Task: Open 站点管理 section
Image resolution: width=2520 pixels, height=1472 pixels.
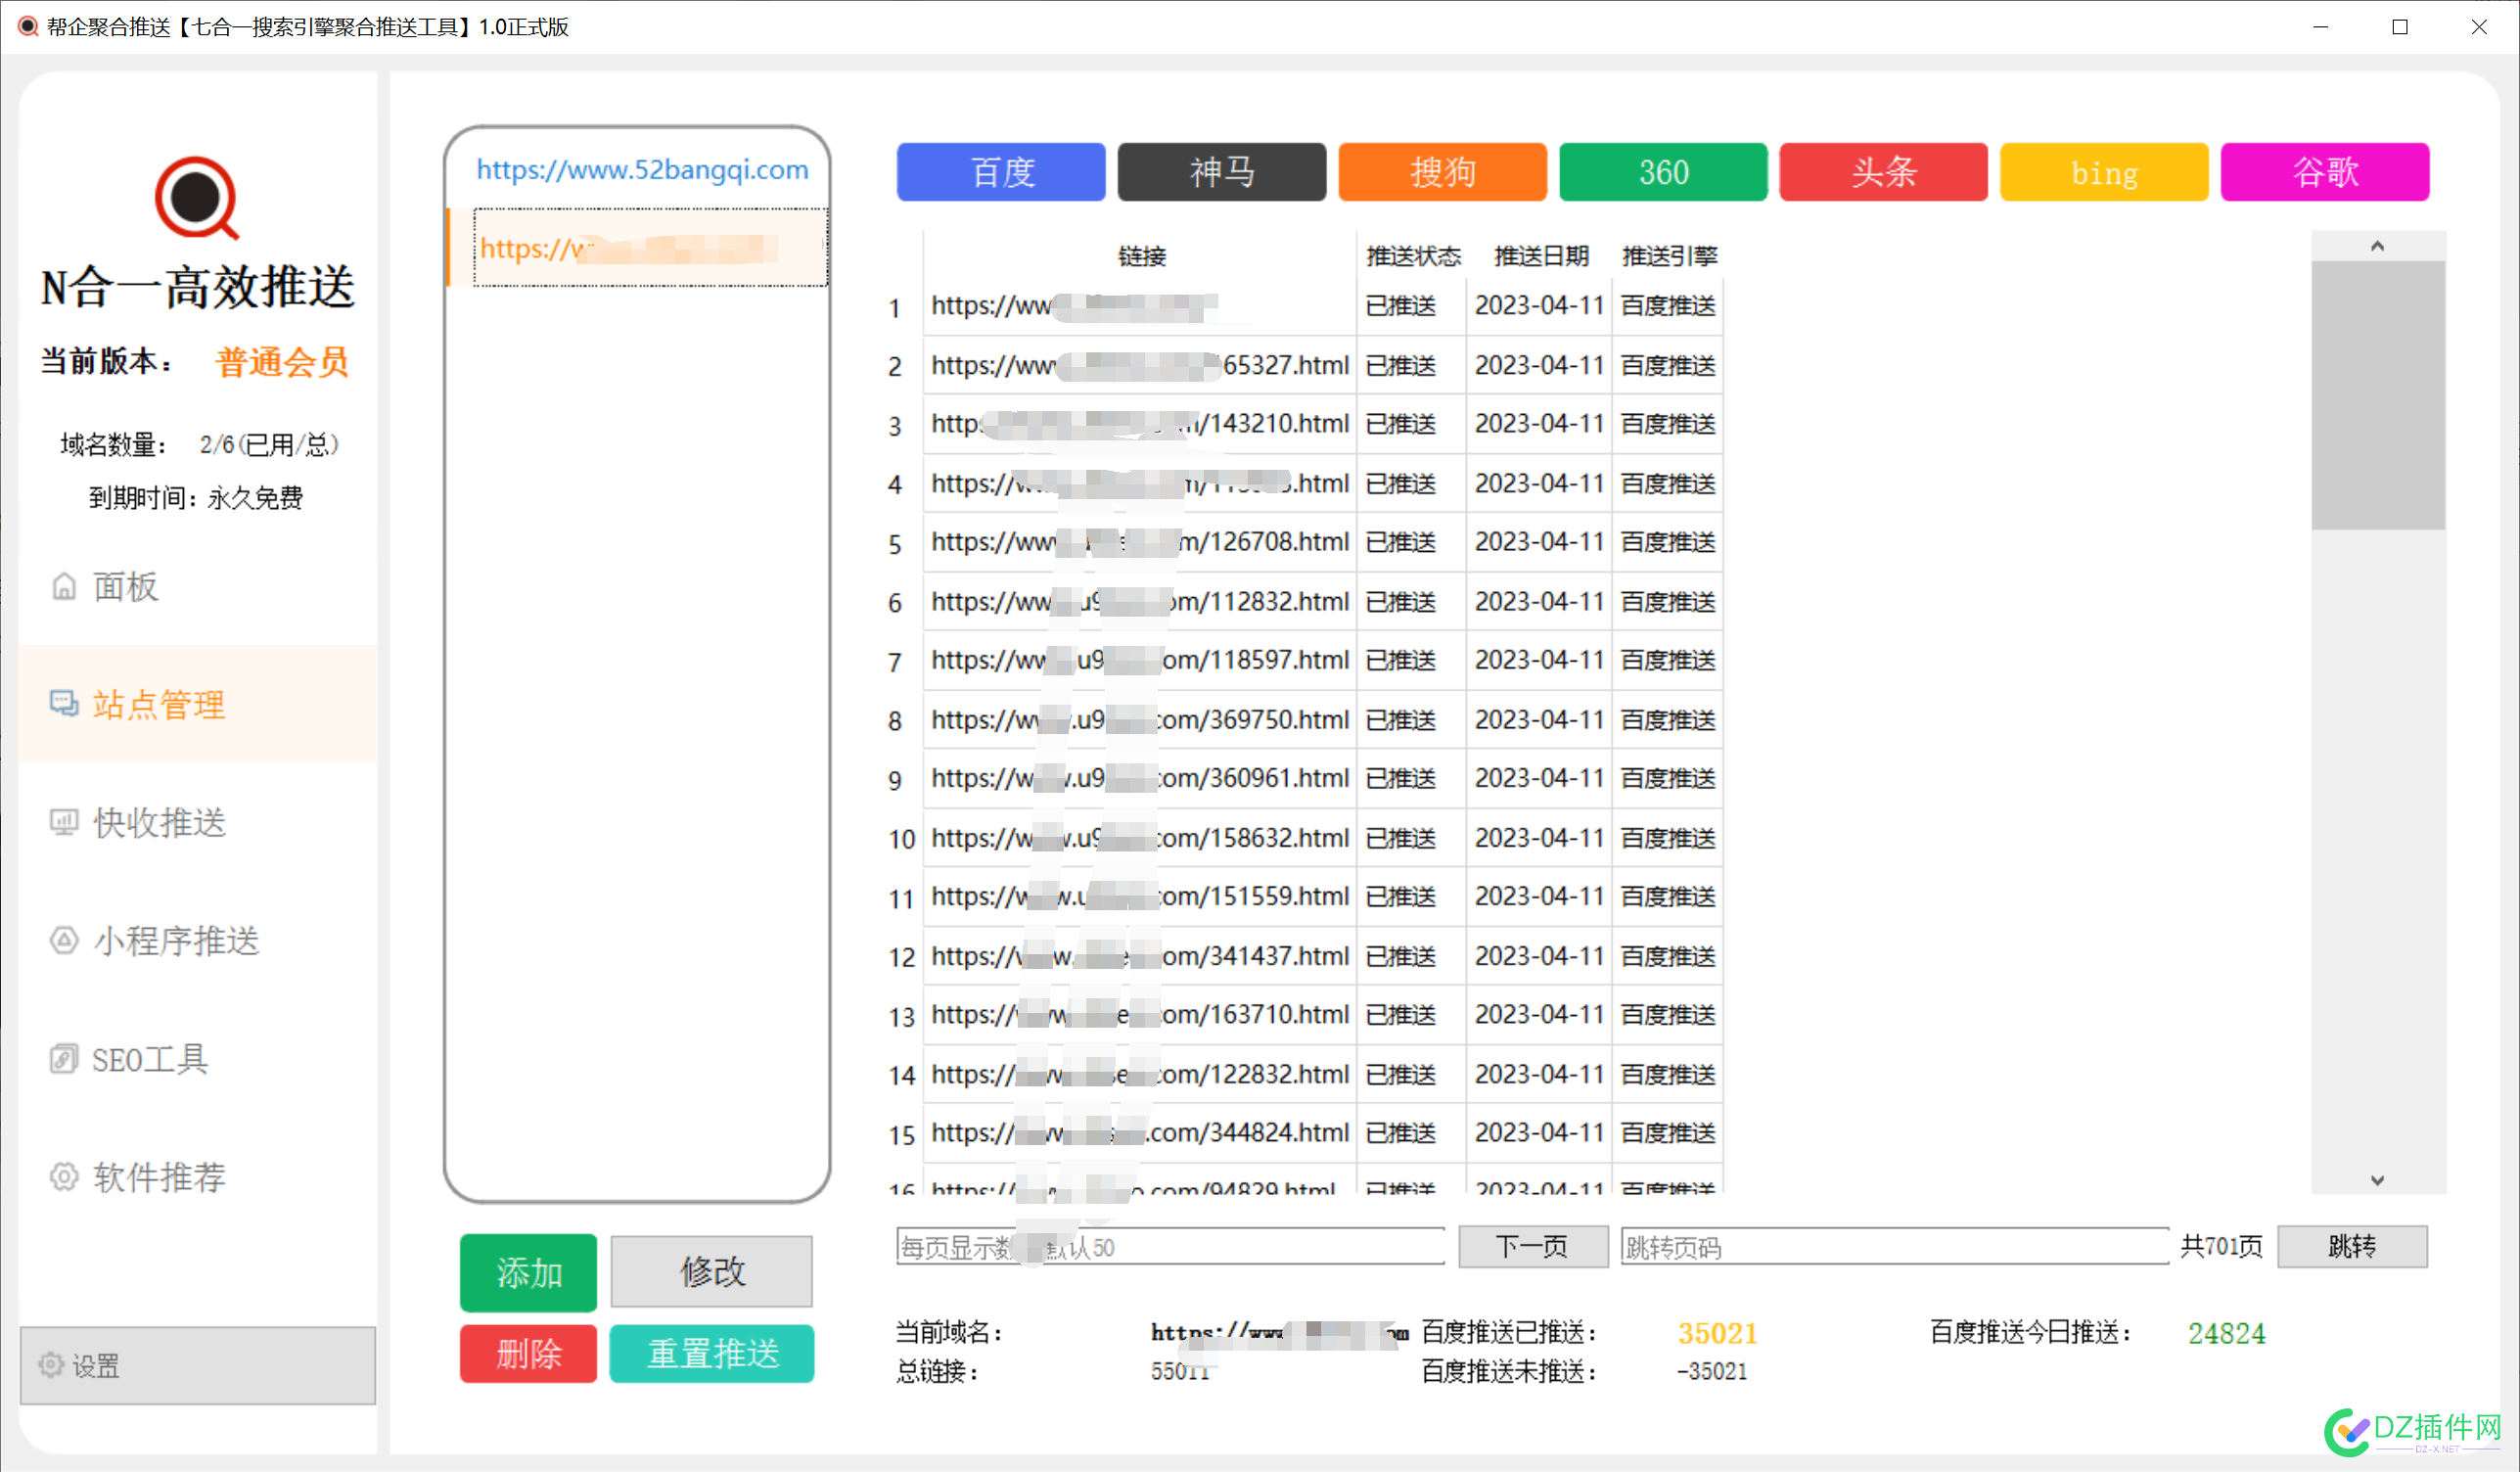Action: point(197,704)
